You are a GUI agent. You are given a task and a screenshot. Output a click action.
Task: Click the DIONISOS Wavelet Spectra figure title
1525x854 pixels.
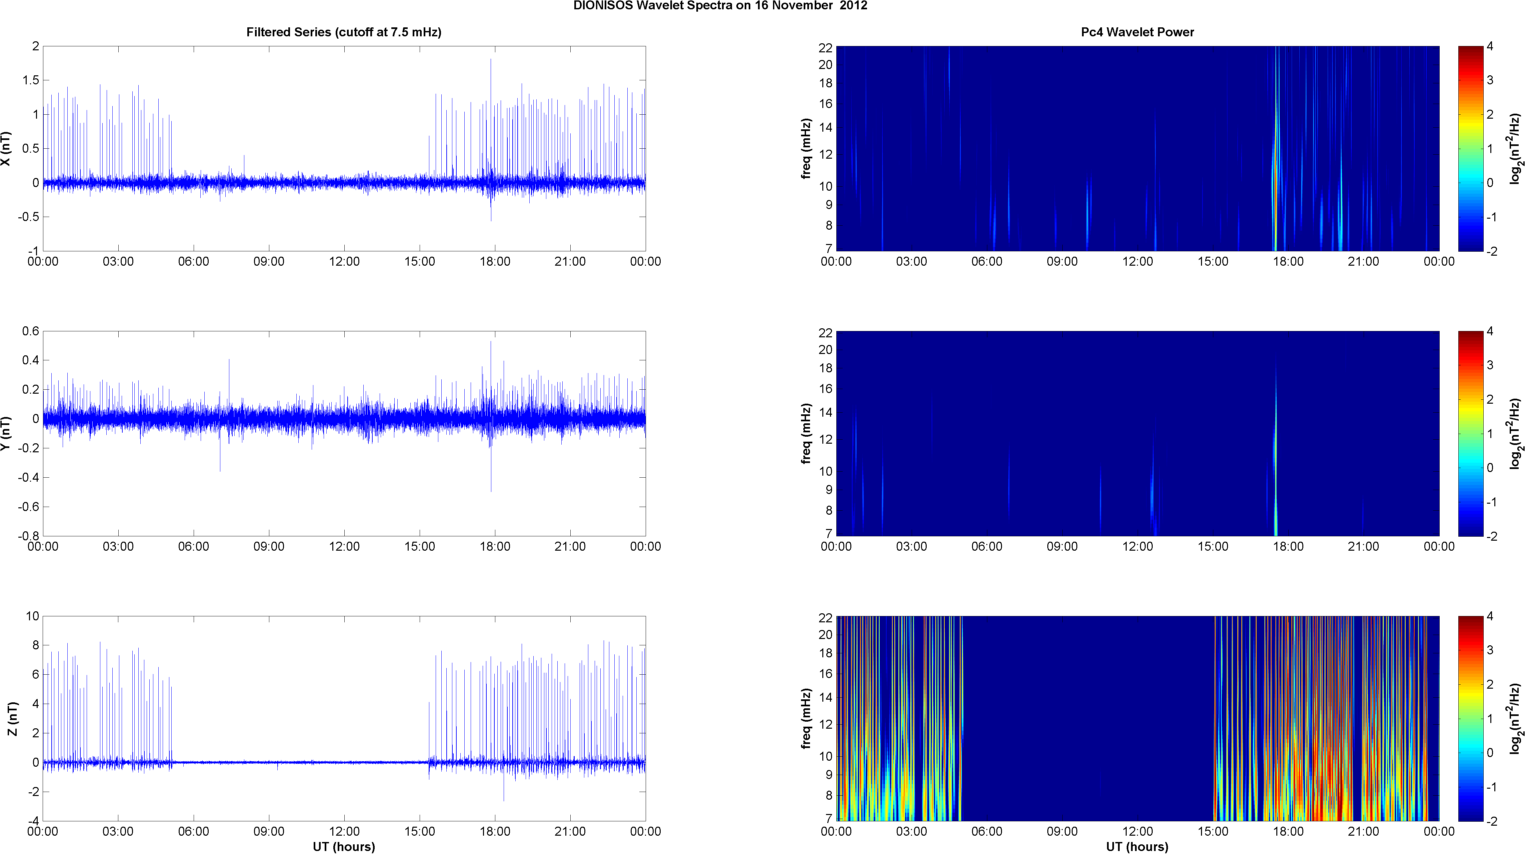[720, 6]
